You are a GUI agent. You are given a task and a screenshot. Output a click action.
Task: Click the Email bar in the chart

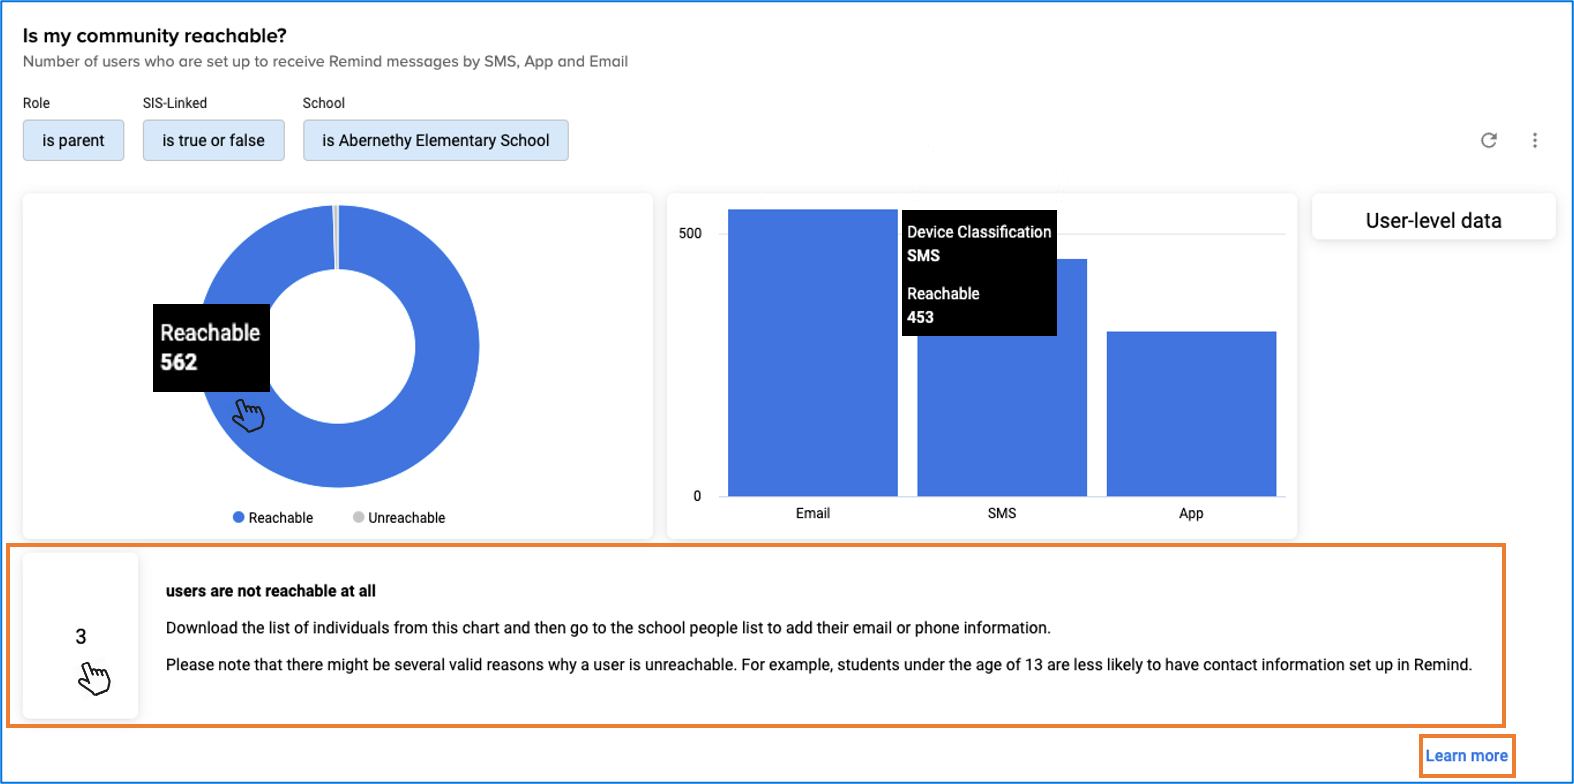[813, 352]
